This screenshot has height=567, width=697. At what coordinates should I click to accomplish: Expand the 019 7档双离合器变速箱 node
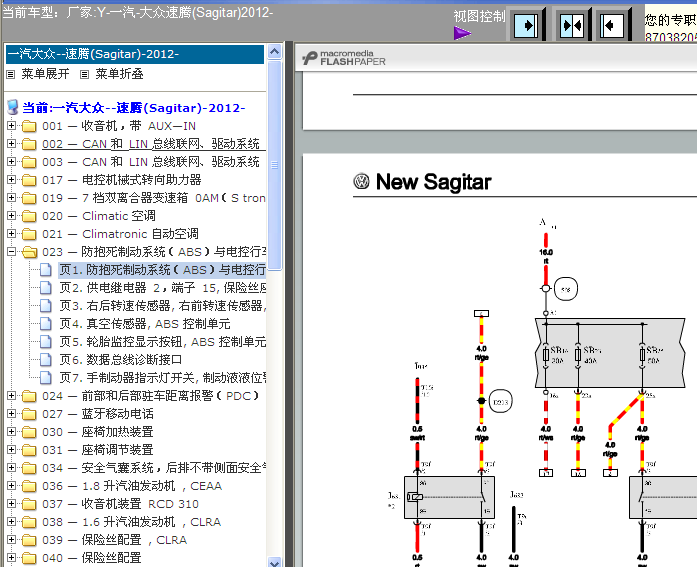[12, 198]
